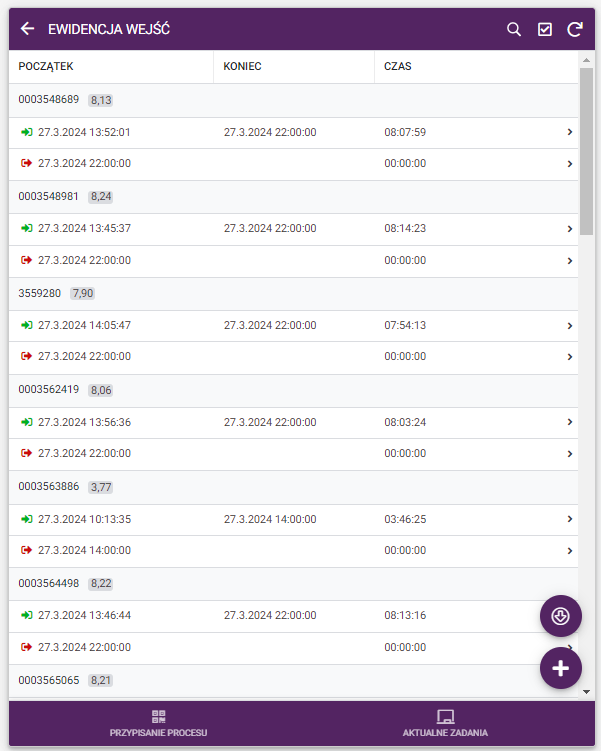Image resolution: width=601 pixels, height=751 pixels.
Task: Refresh the entry list
Action: click(x=575, y=29)
